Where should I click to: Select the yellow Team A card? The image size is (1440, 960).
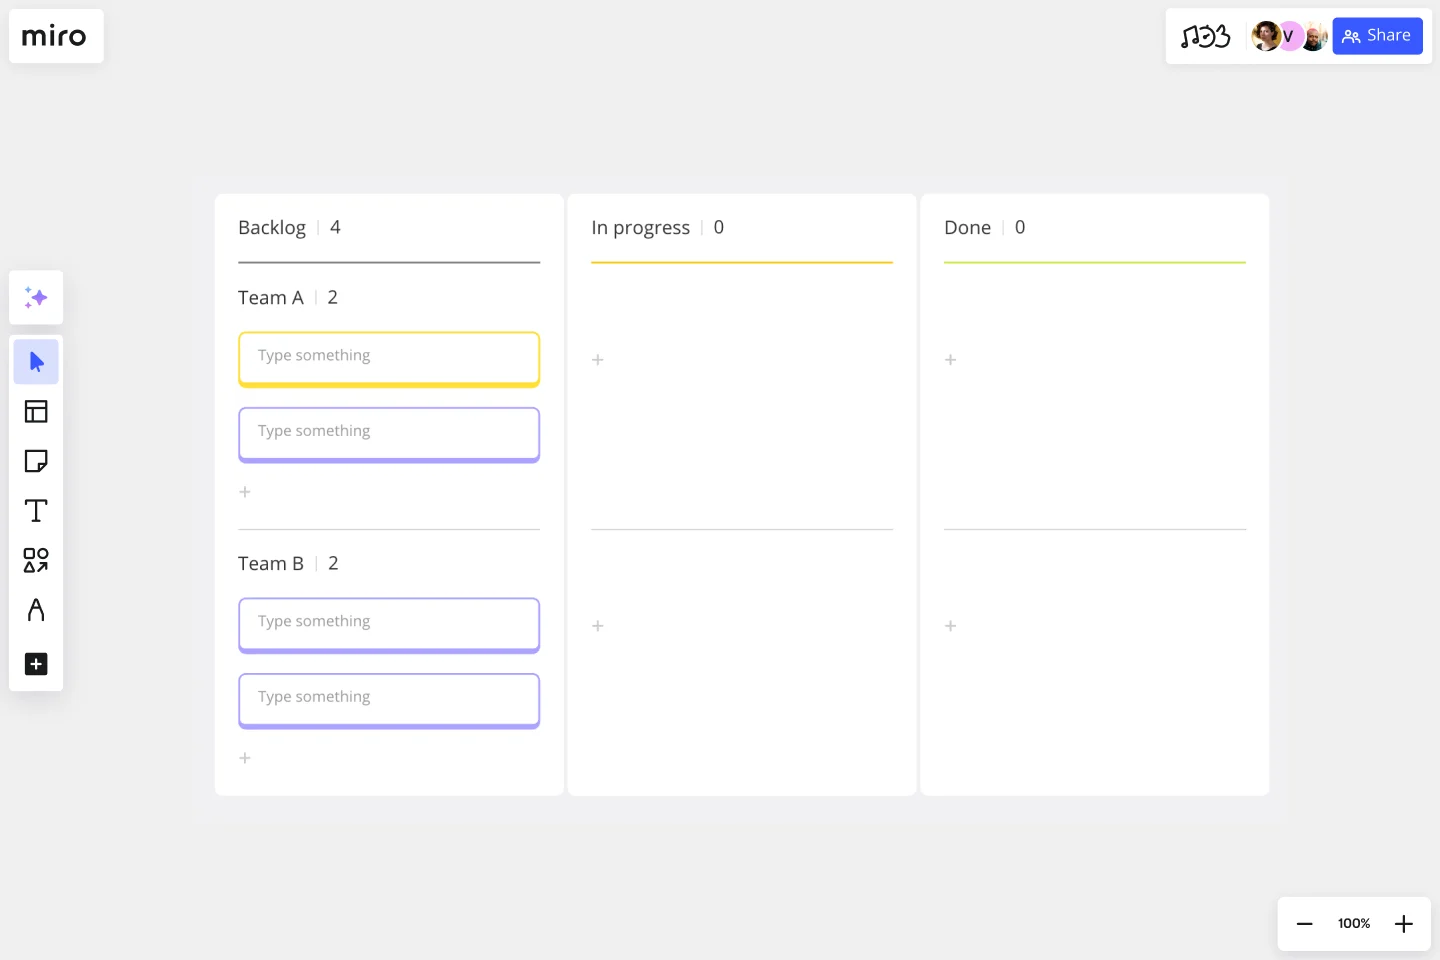click(x=389, y=359)
